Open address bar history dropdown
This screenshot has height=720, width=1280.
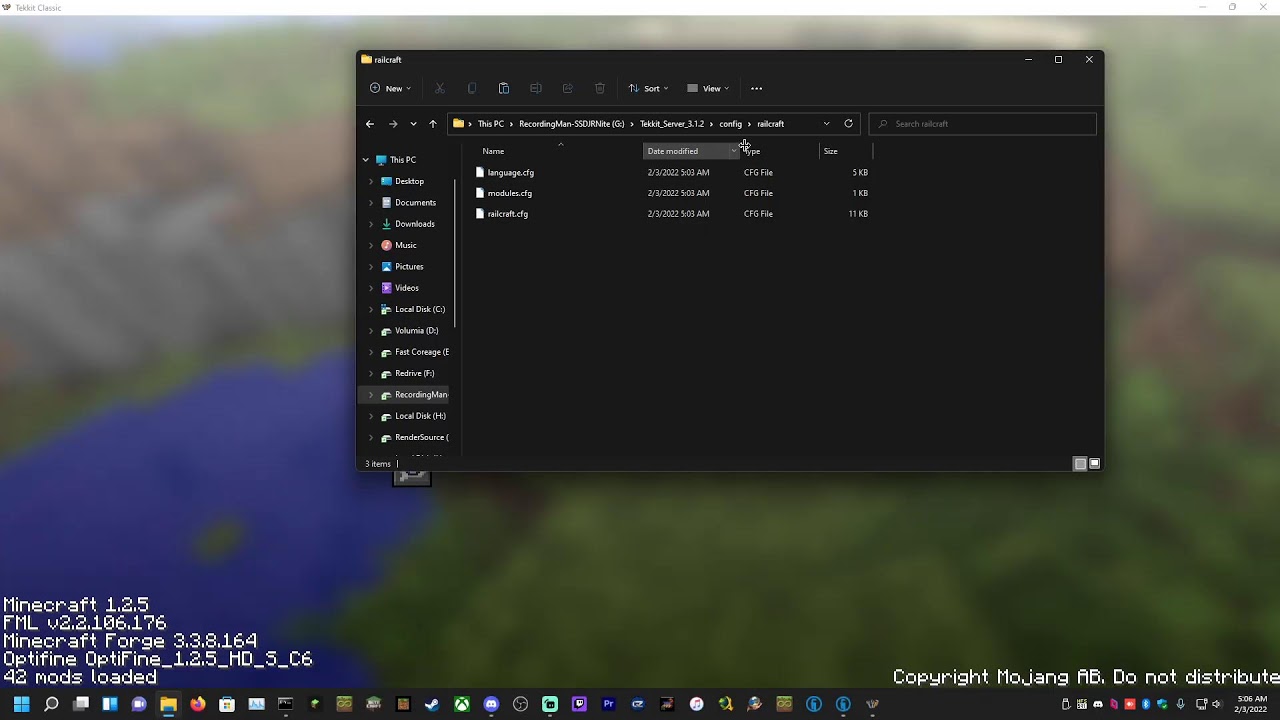pyautogui.click(x=826, y=124)
